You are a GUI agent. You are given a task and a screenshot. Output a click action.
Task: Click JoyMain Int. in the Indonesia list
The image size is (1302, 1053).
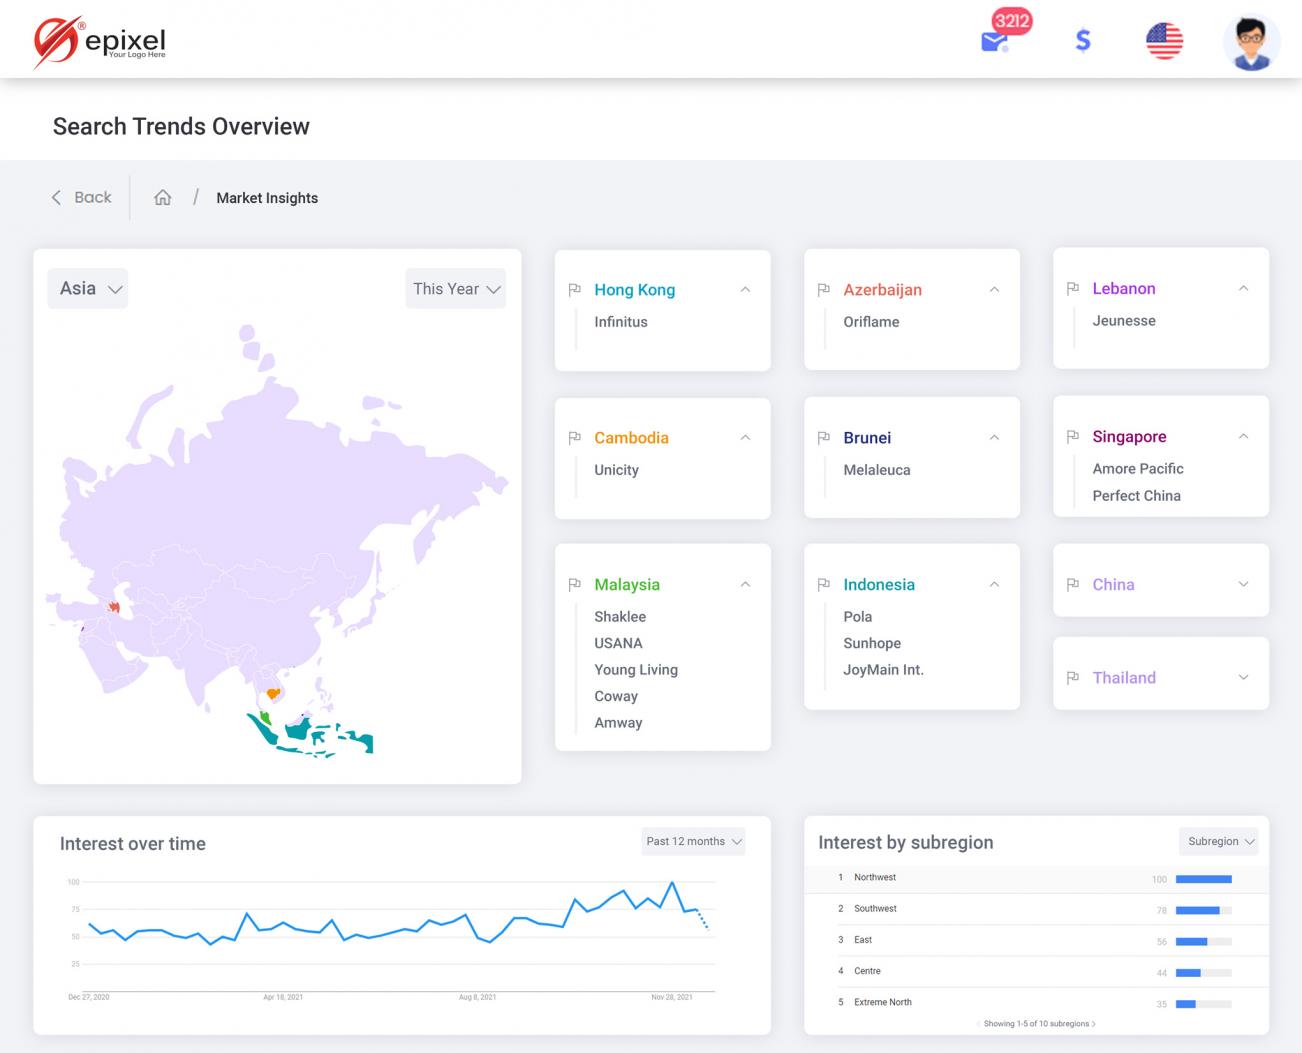pos(883,670)
